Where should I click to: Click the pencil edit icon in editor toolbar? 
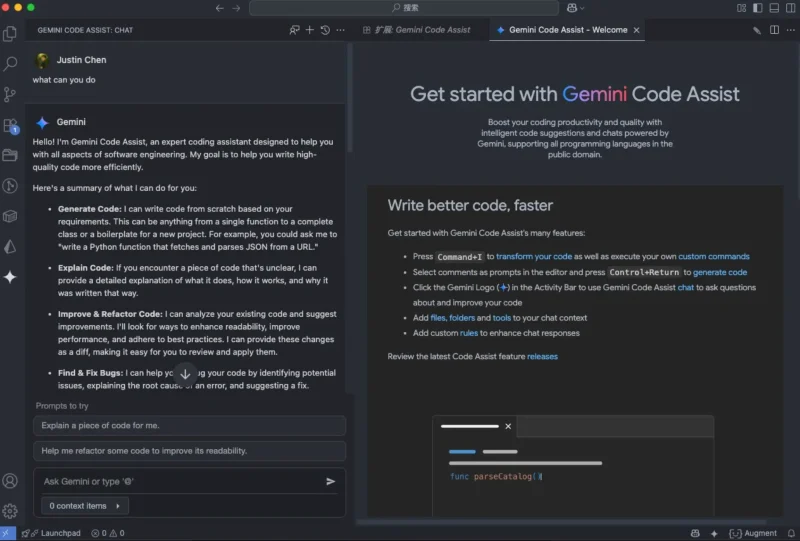(x=757, y=31)
